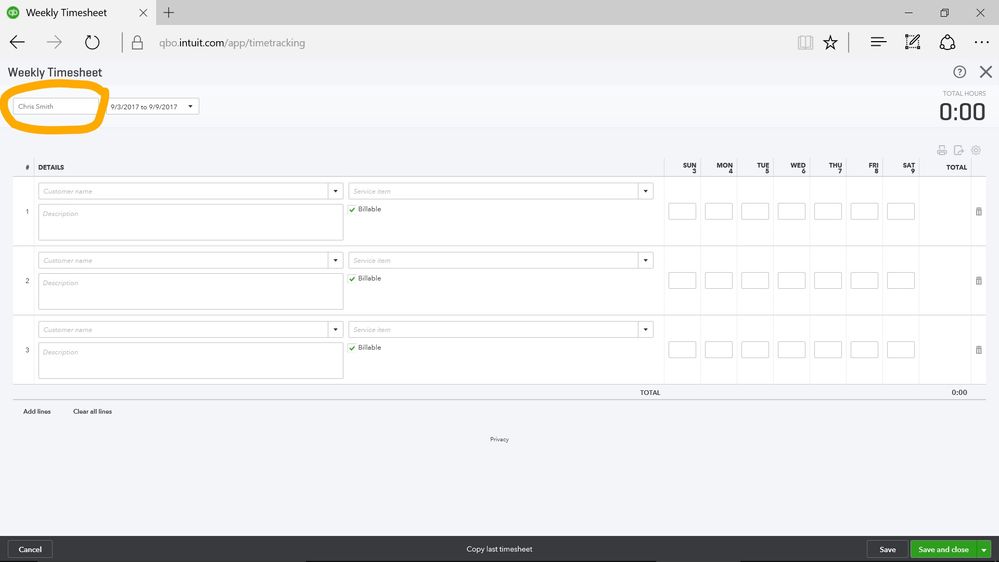Open the Chris Smith name selector

(56, 106)
